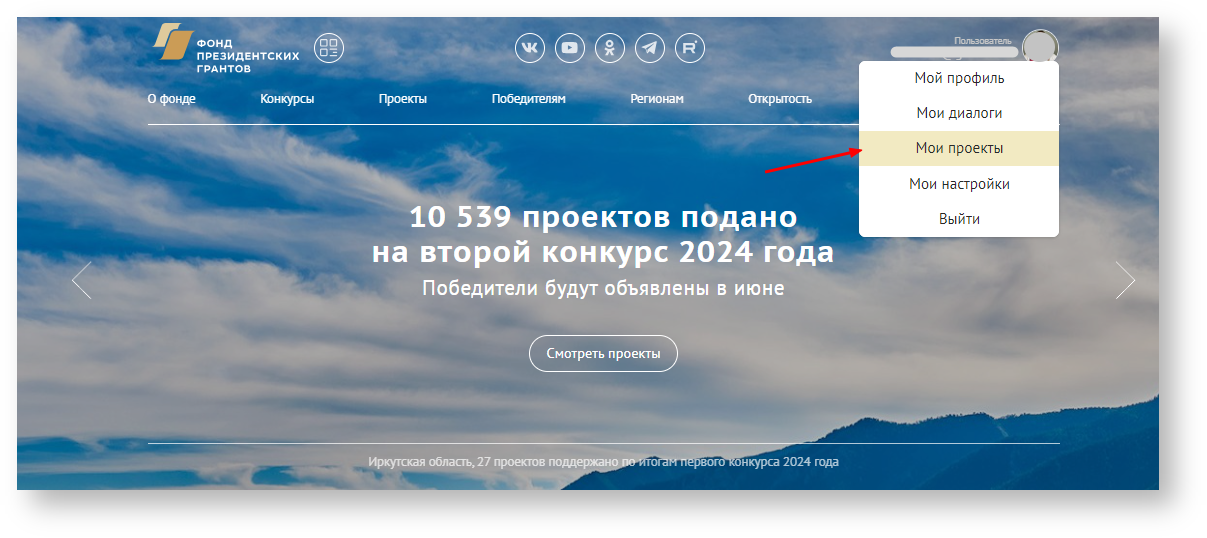
Task: Click the Presidential Grants Fund logo
Action: point(225,49)
